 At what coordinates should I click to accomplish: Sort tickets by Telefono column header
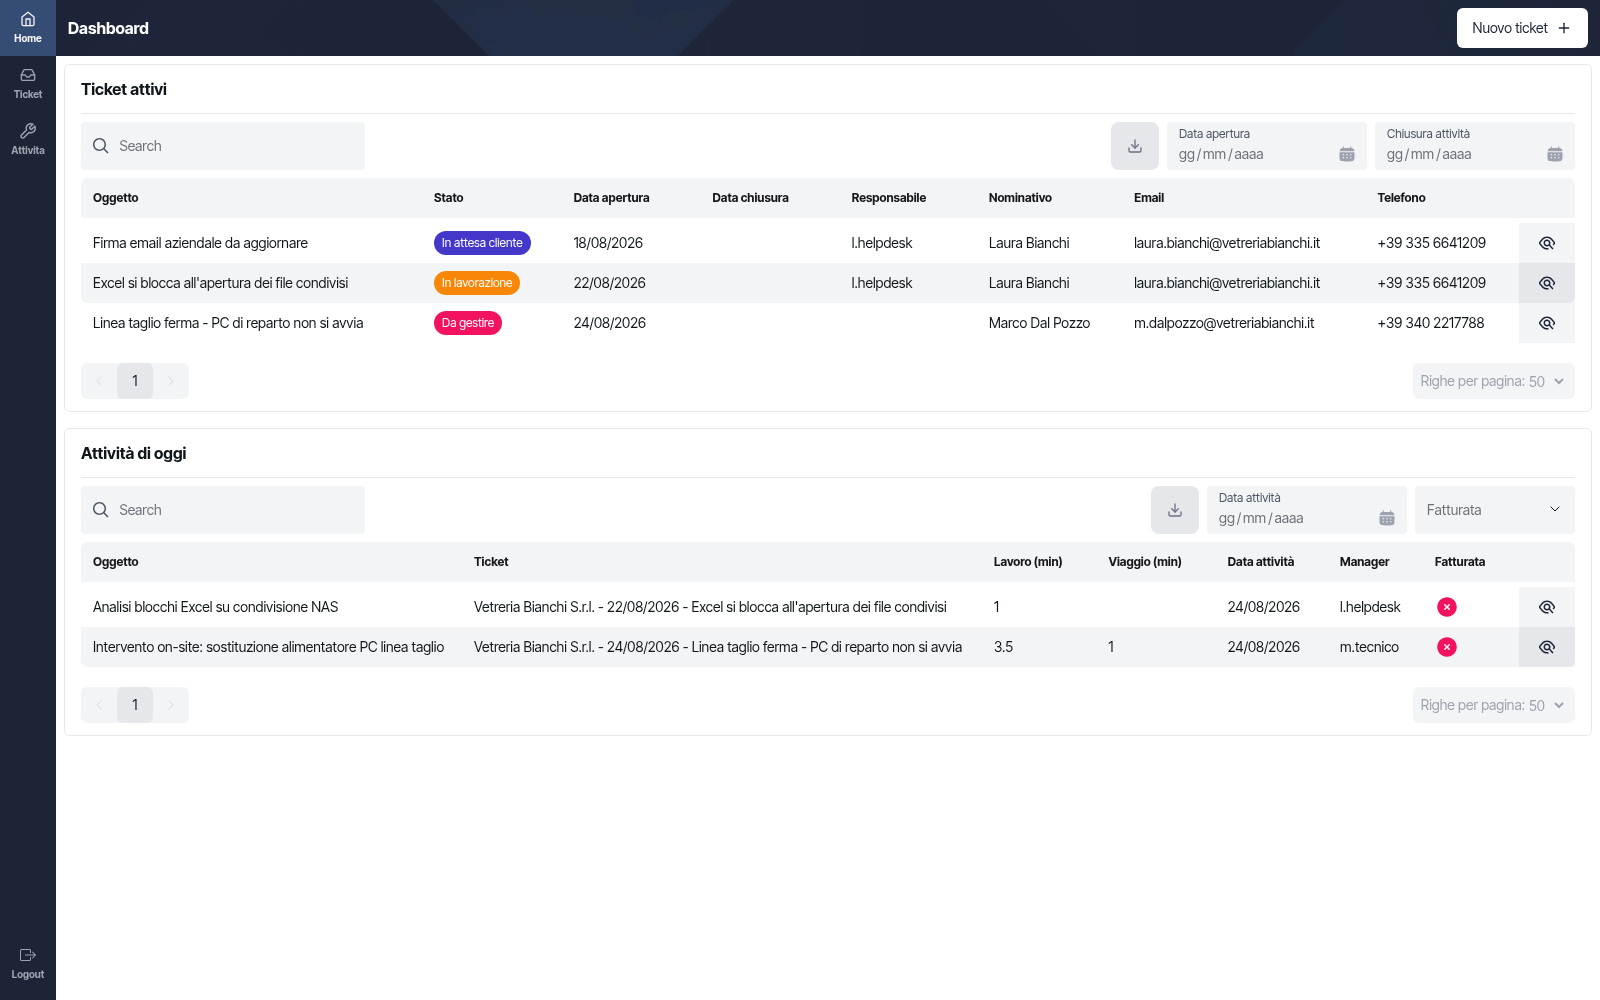[x=1401, y=198]
